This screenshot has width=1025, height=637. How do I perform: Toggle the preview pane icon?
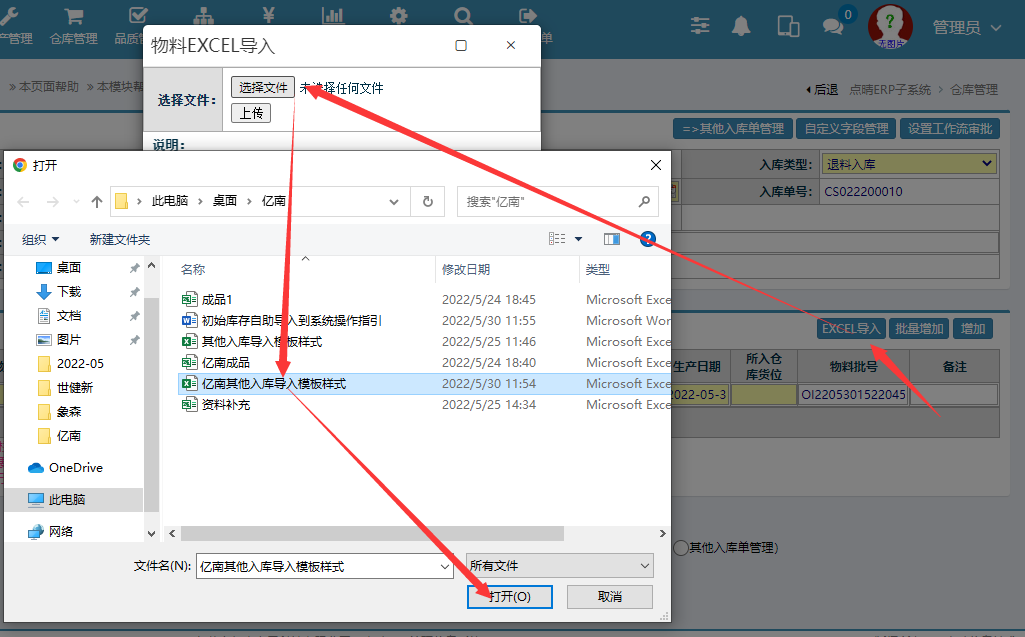pos(612,239)
